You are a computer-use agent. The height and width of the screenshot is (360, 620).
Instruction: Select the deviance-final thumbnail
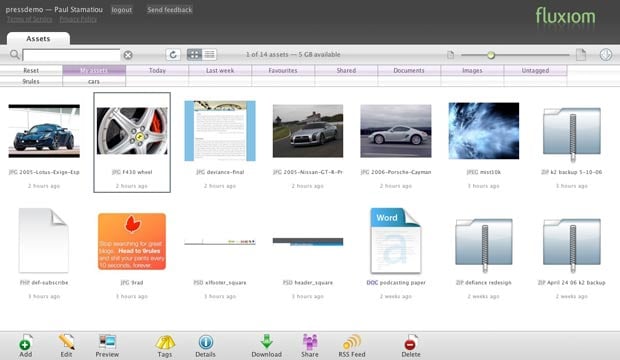(x=220, y=131)
